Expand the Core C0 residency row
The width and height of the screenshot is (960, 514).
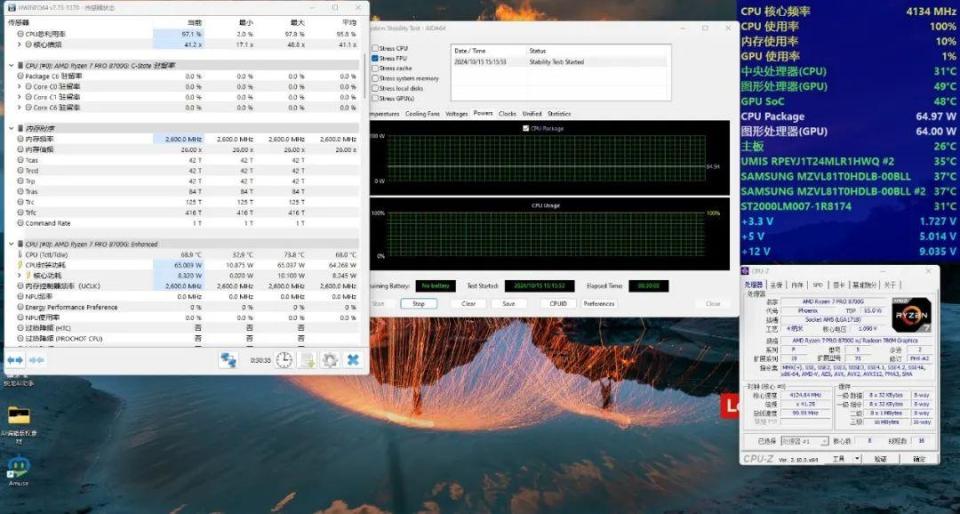coord(20,87)
